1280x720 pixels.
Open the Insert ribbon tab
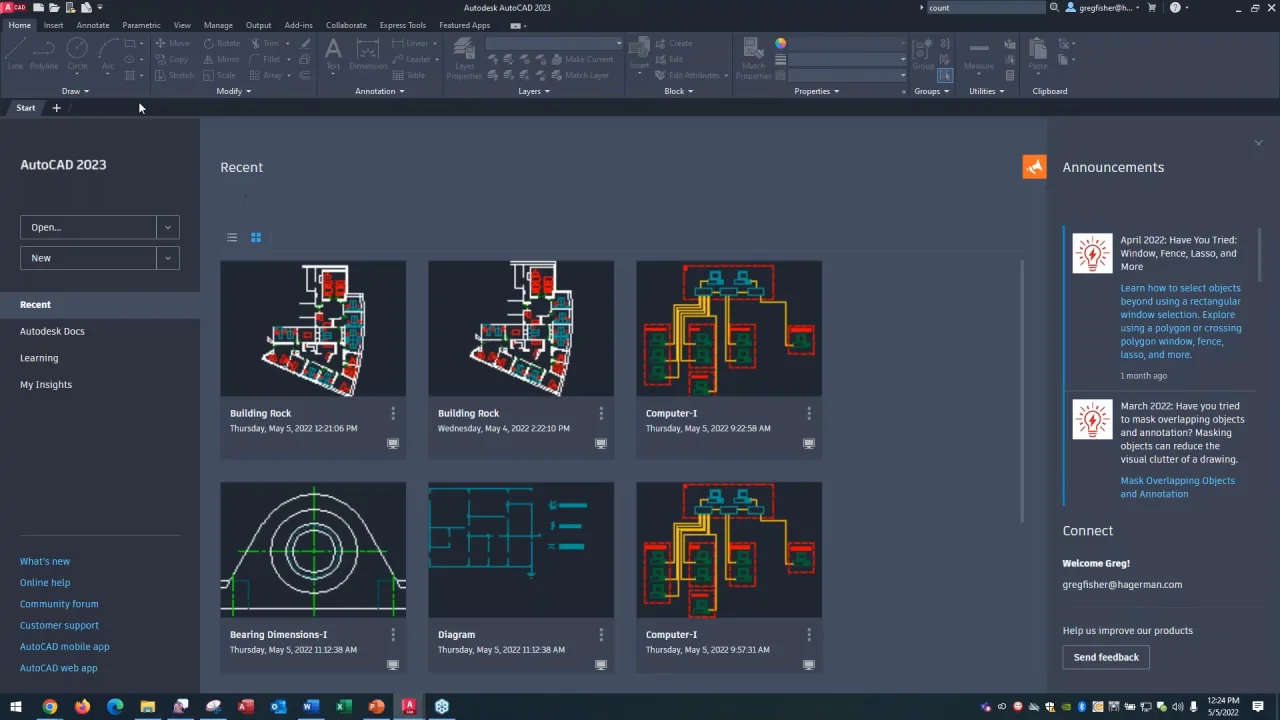[53, 25]
